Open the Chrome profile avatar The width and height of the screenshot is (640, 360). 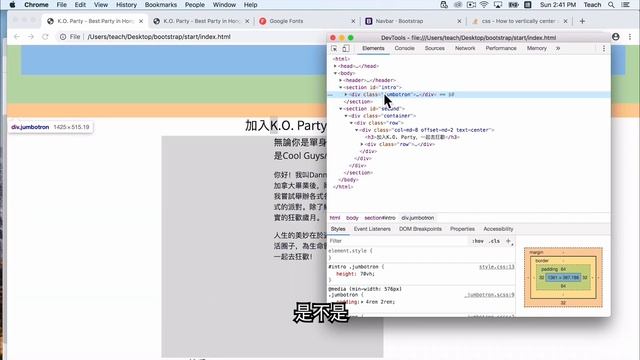point(616,37)
